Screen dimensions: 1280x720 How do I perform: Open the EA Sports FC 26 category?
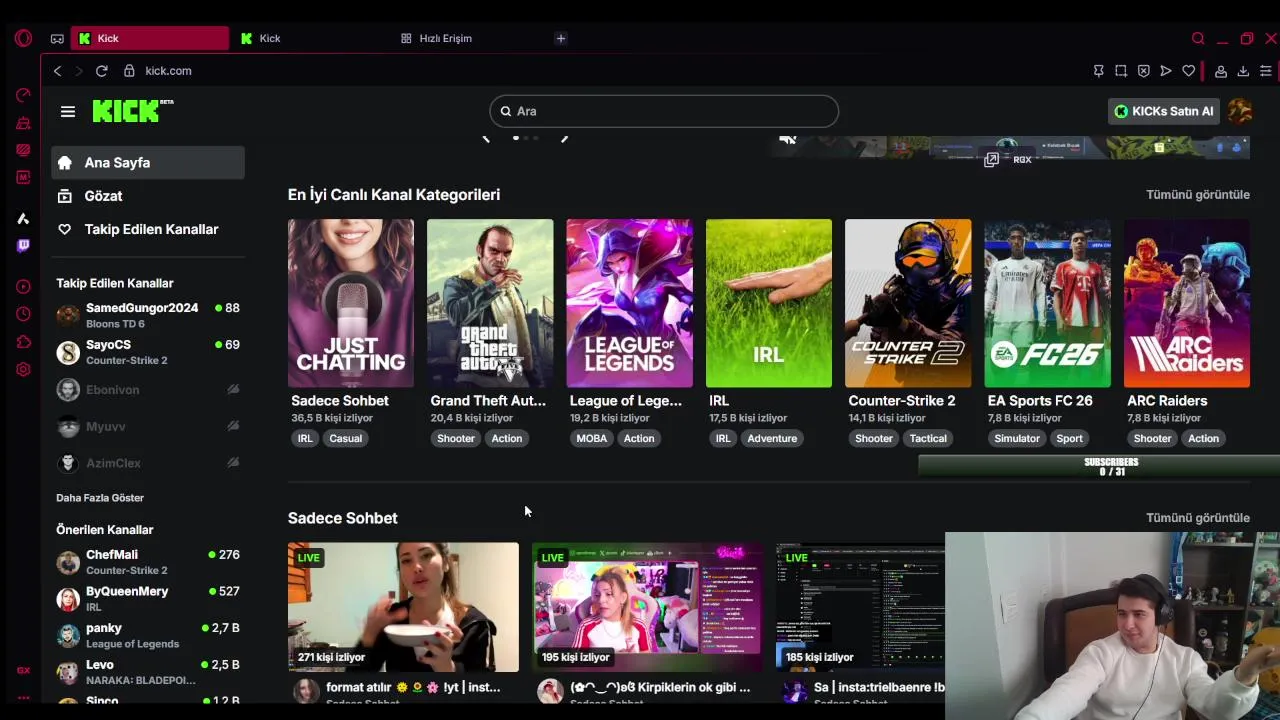(x=1047, y=303)
